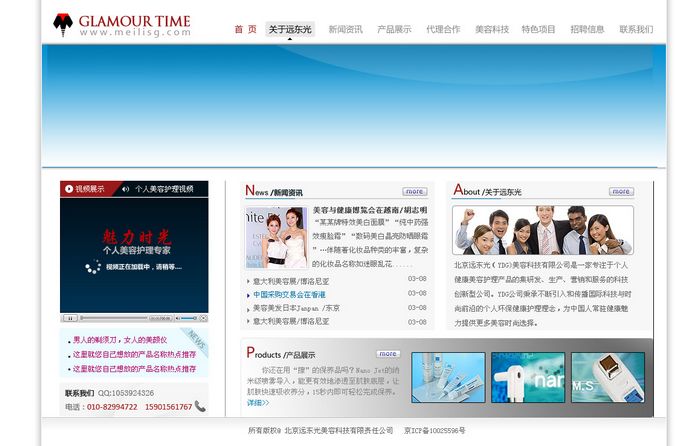Select 产品展示 in the navigation bar
Screen dimensions: 700x446
[394, 30]
